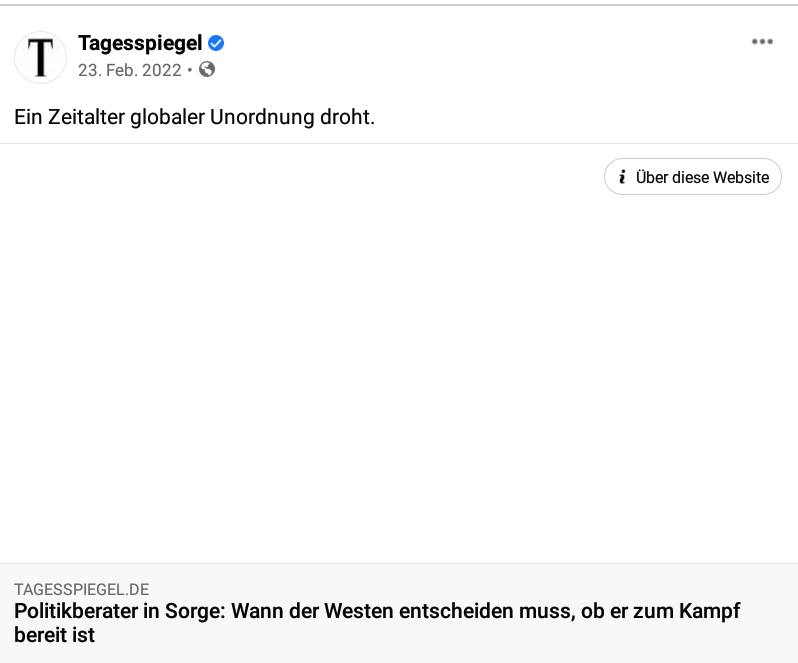Click the blank link preview image area
This screenshot has width=798, height=663.
pyautogui.click(x=399, y=353)
